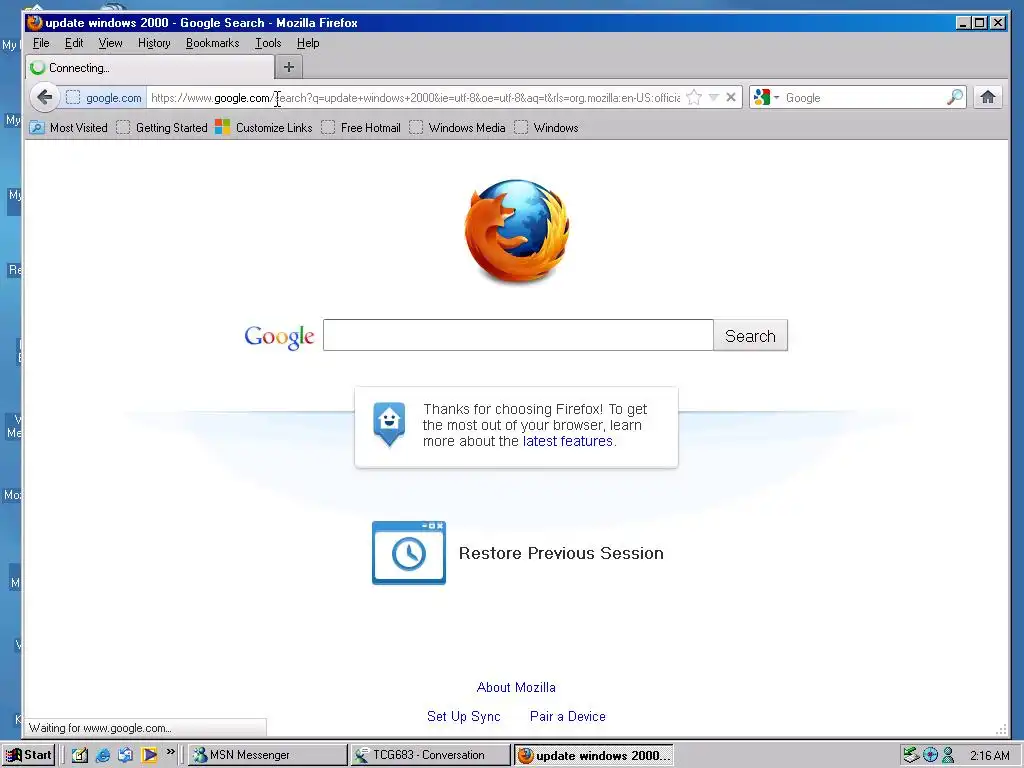Go to the home page using the house icon
Viewport: 1024px width, 768px height.
tap(987, 98)
